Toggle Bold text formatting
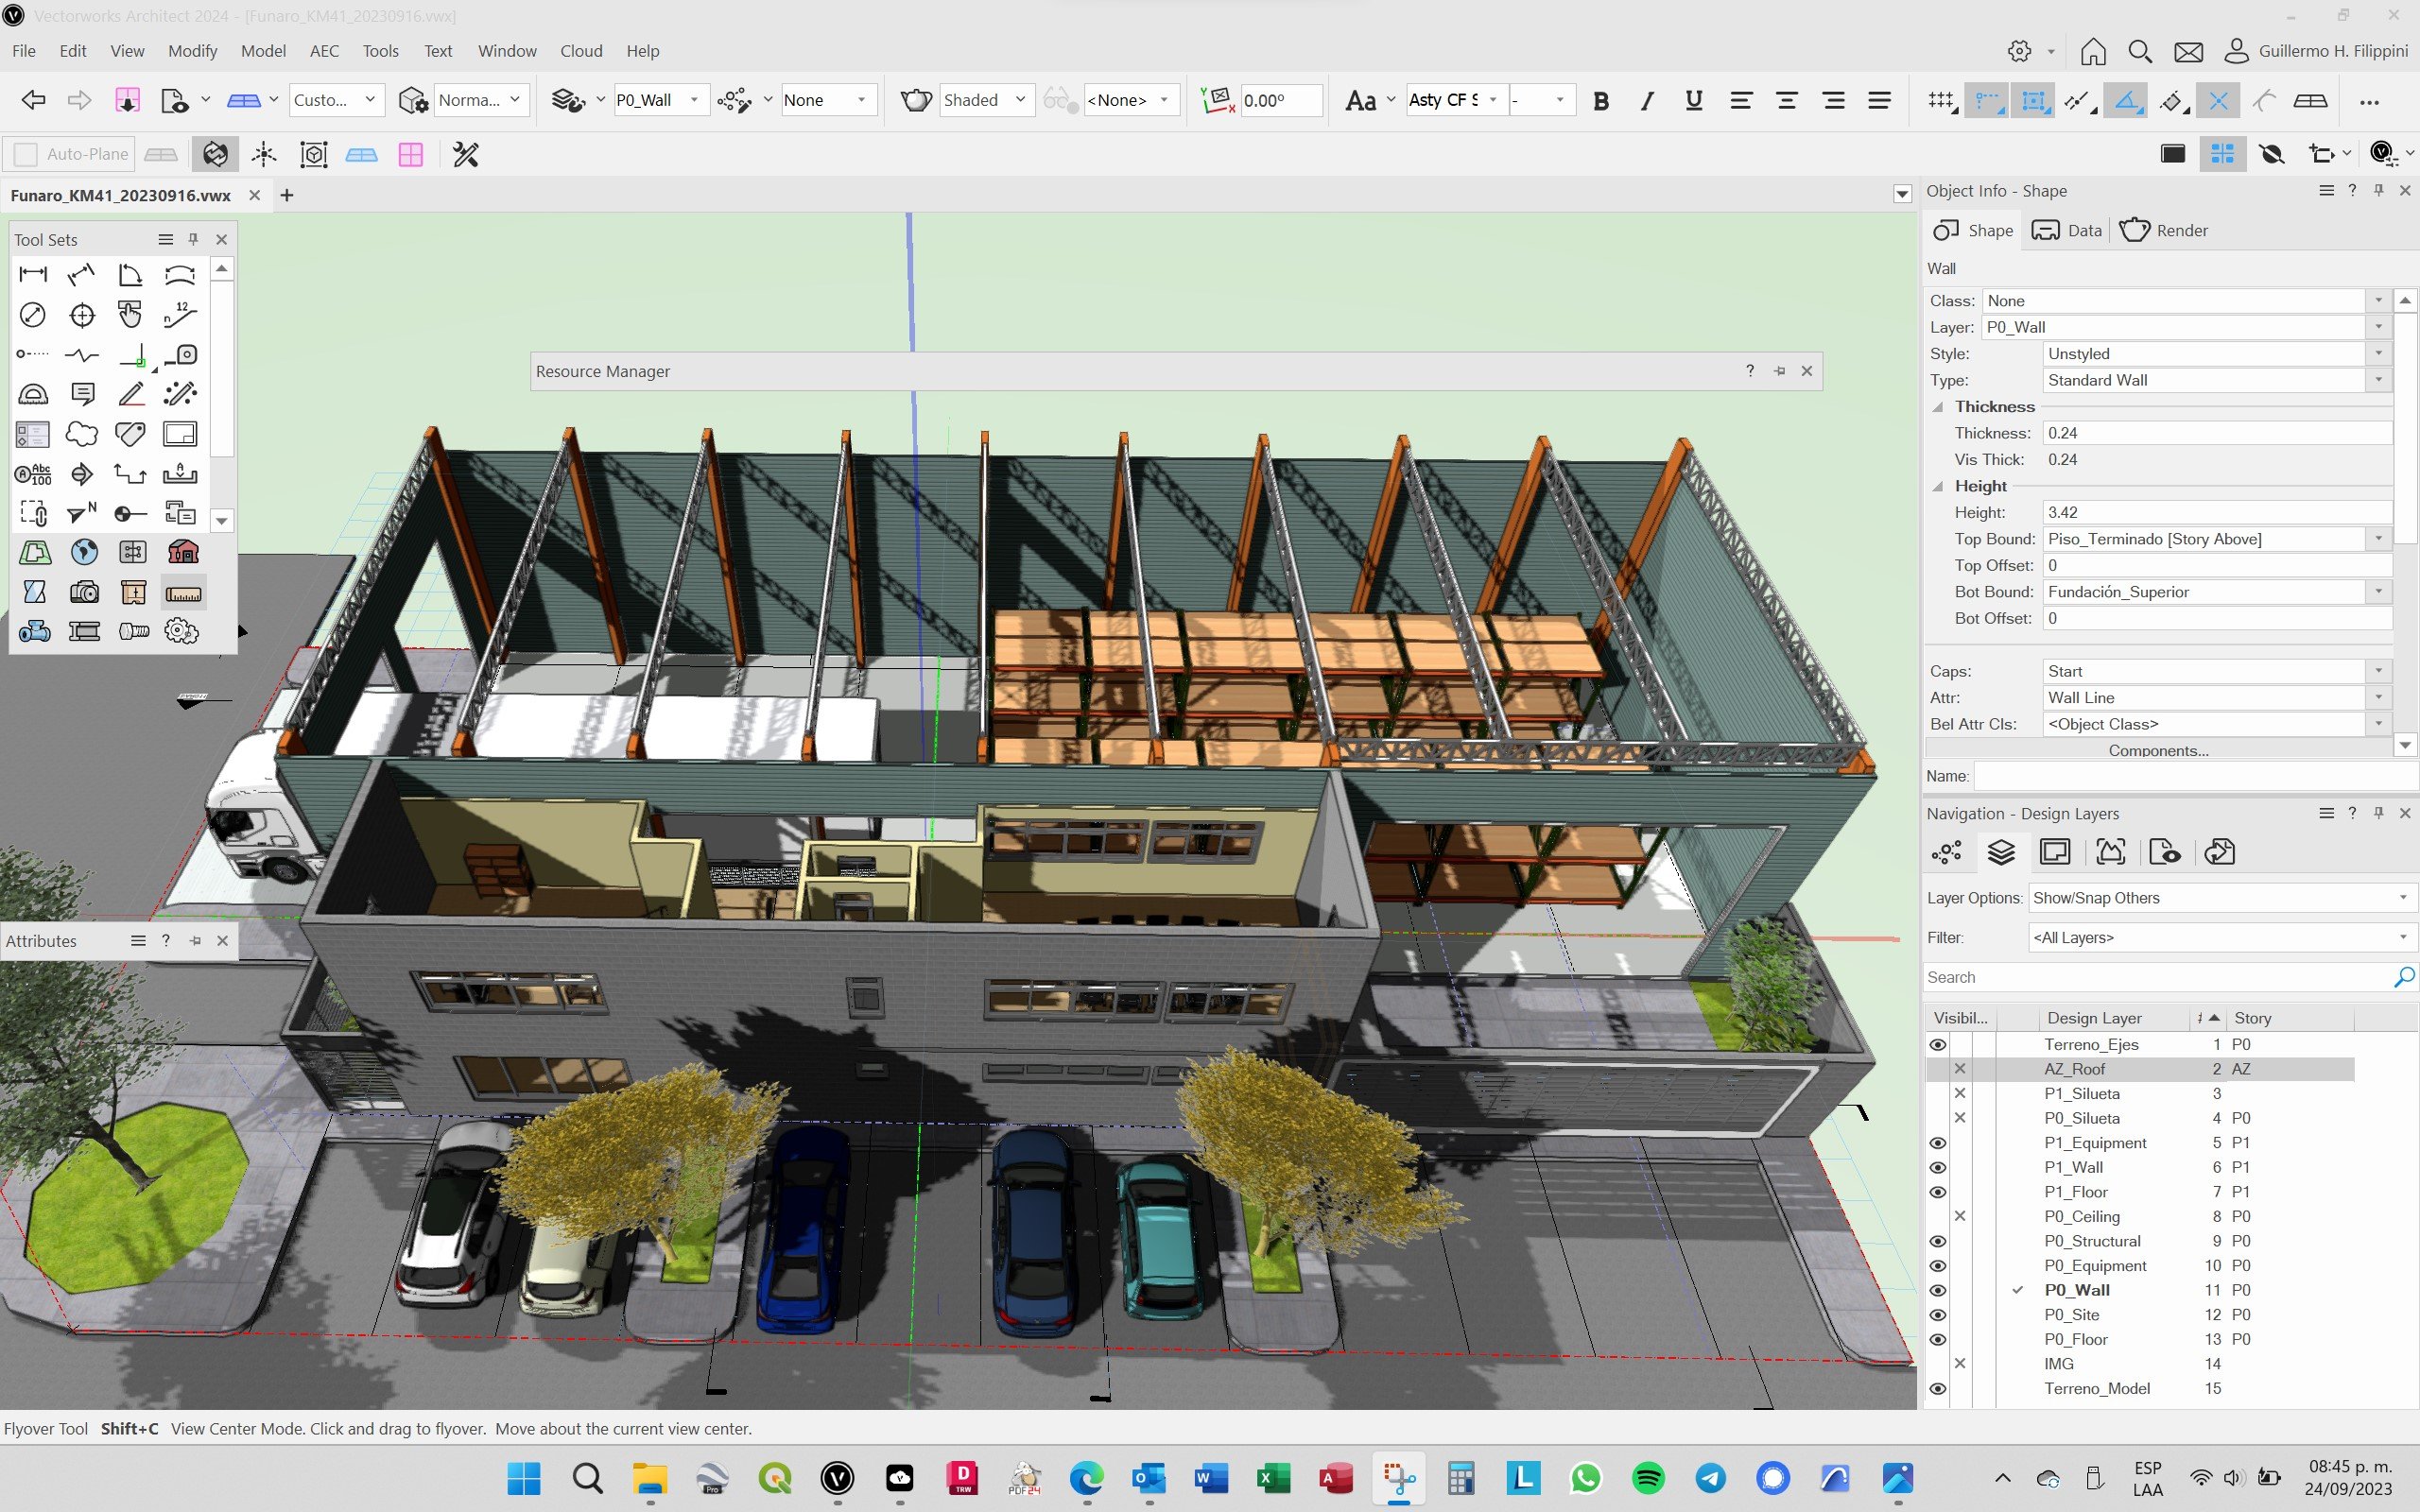Viewport: 2420px width, 1512px height. coord(1601,100)
